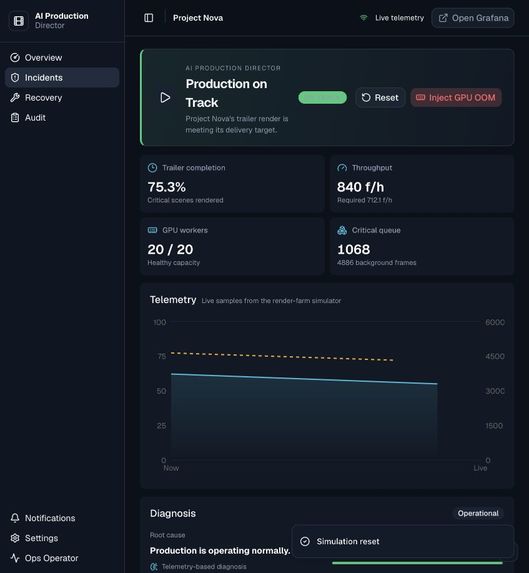The width and height of the screenshot is (529, 573).
Task: Click the 840 f/h throughput value
Action: [x=361, y=187]
